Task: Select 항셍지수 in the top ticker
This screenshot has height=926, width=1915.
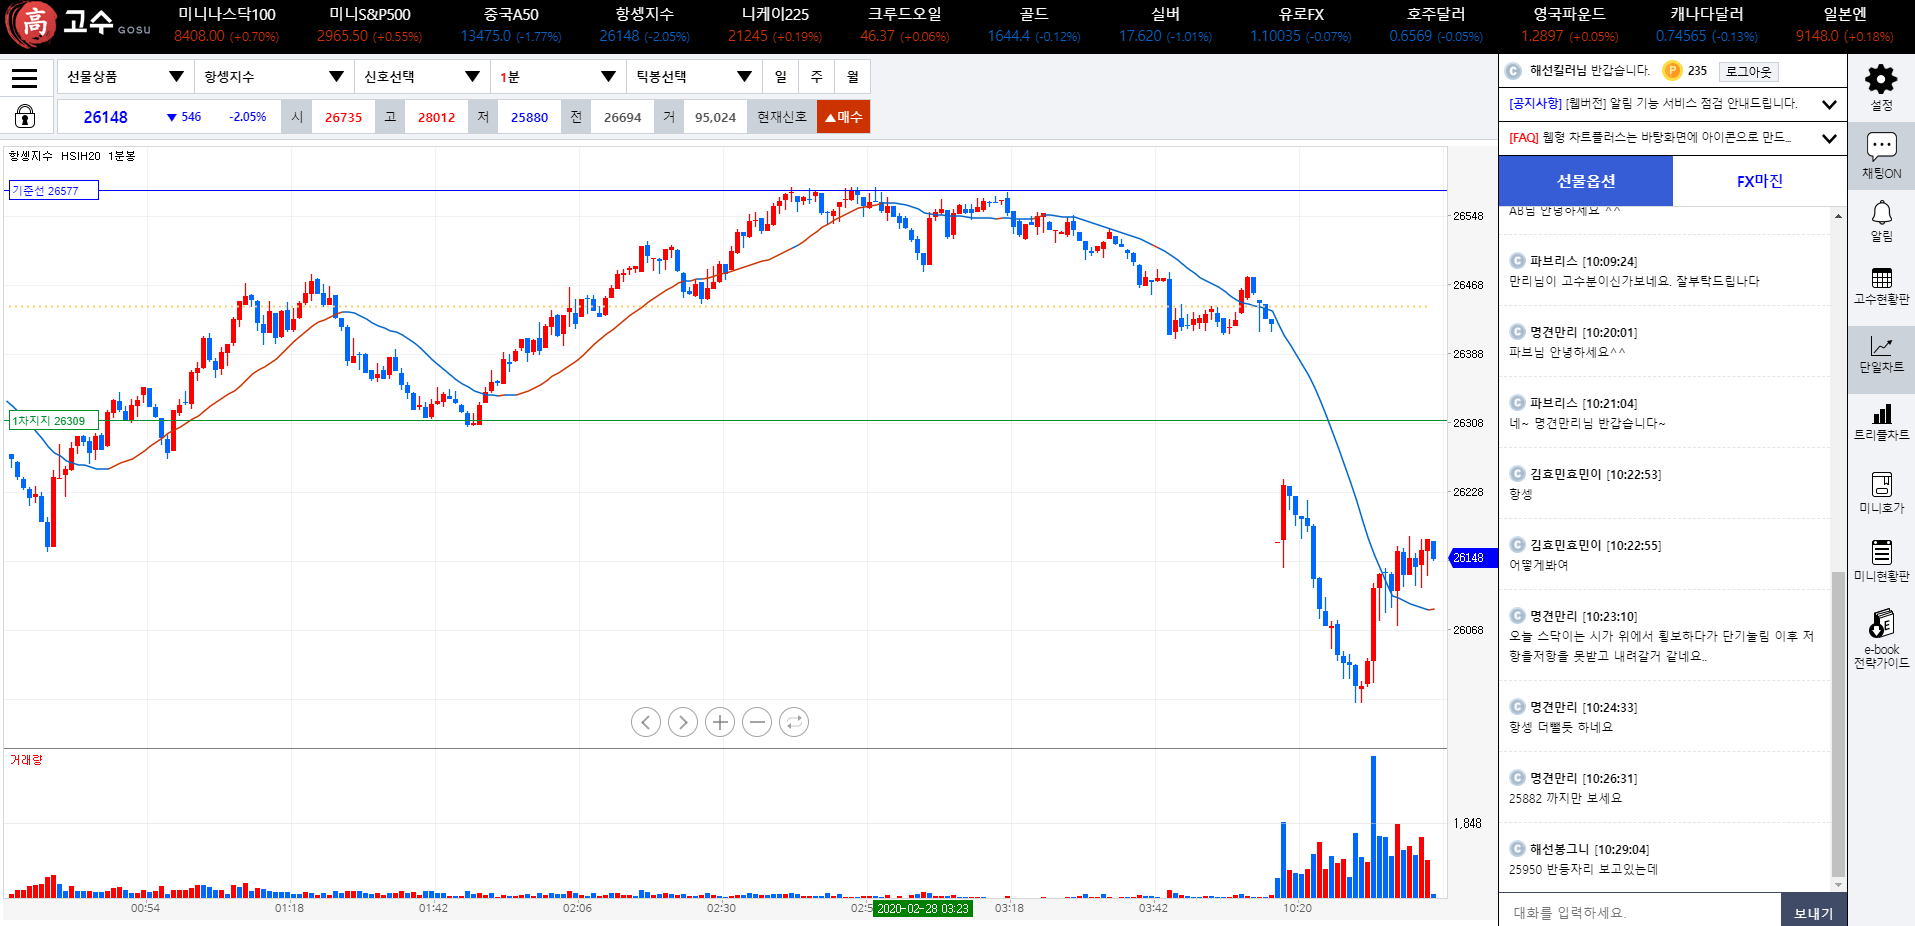Action: click(645, 24)
